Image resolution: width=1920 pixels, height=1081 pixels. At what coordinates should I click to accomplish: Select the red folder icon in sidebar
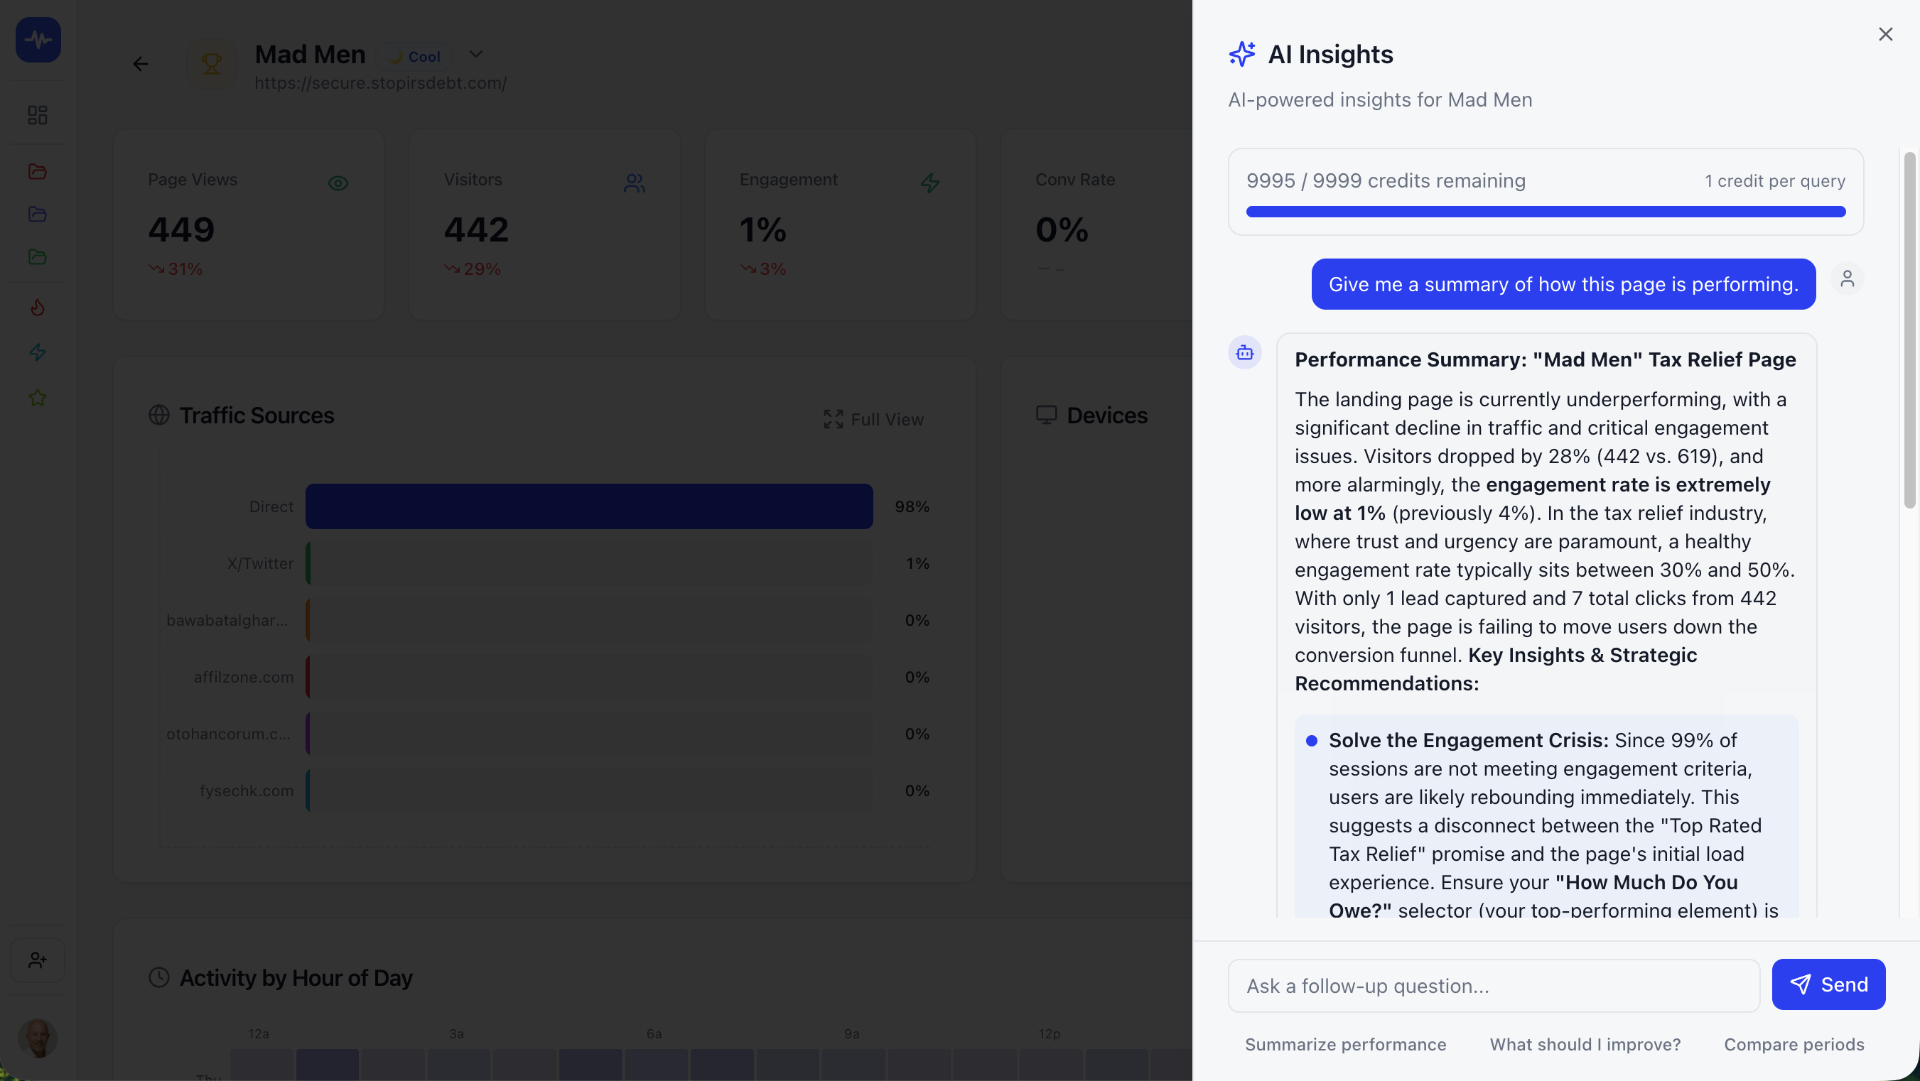(x=38, y=172)
